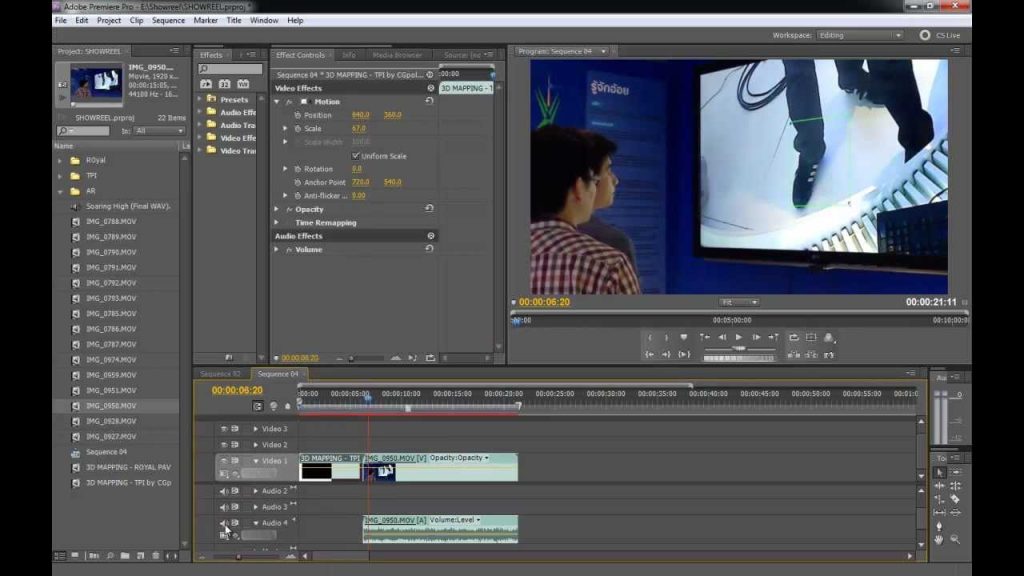Toggle Motion effect fx switch
Viewport: 1024px width, 576px height.
point(289,102)
